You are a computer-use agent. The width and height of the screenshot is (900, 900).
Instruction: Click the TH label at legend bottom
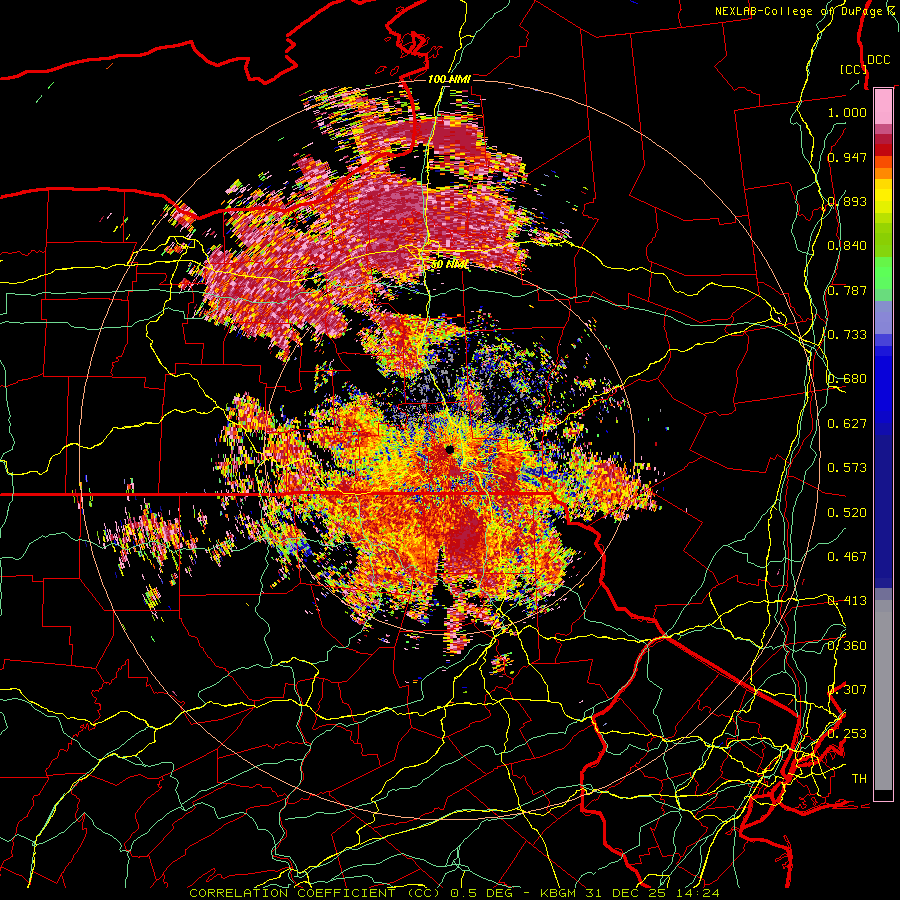[859, 778]
